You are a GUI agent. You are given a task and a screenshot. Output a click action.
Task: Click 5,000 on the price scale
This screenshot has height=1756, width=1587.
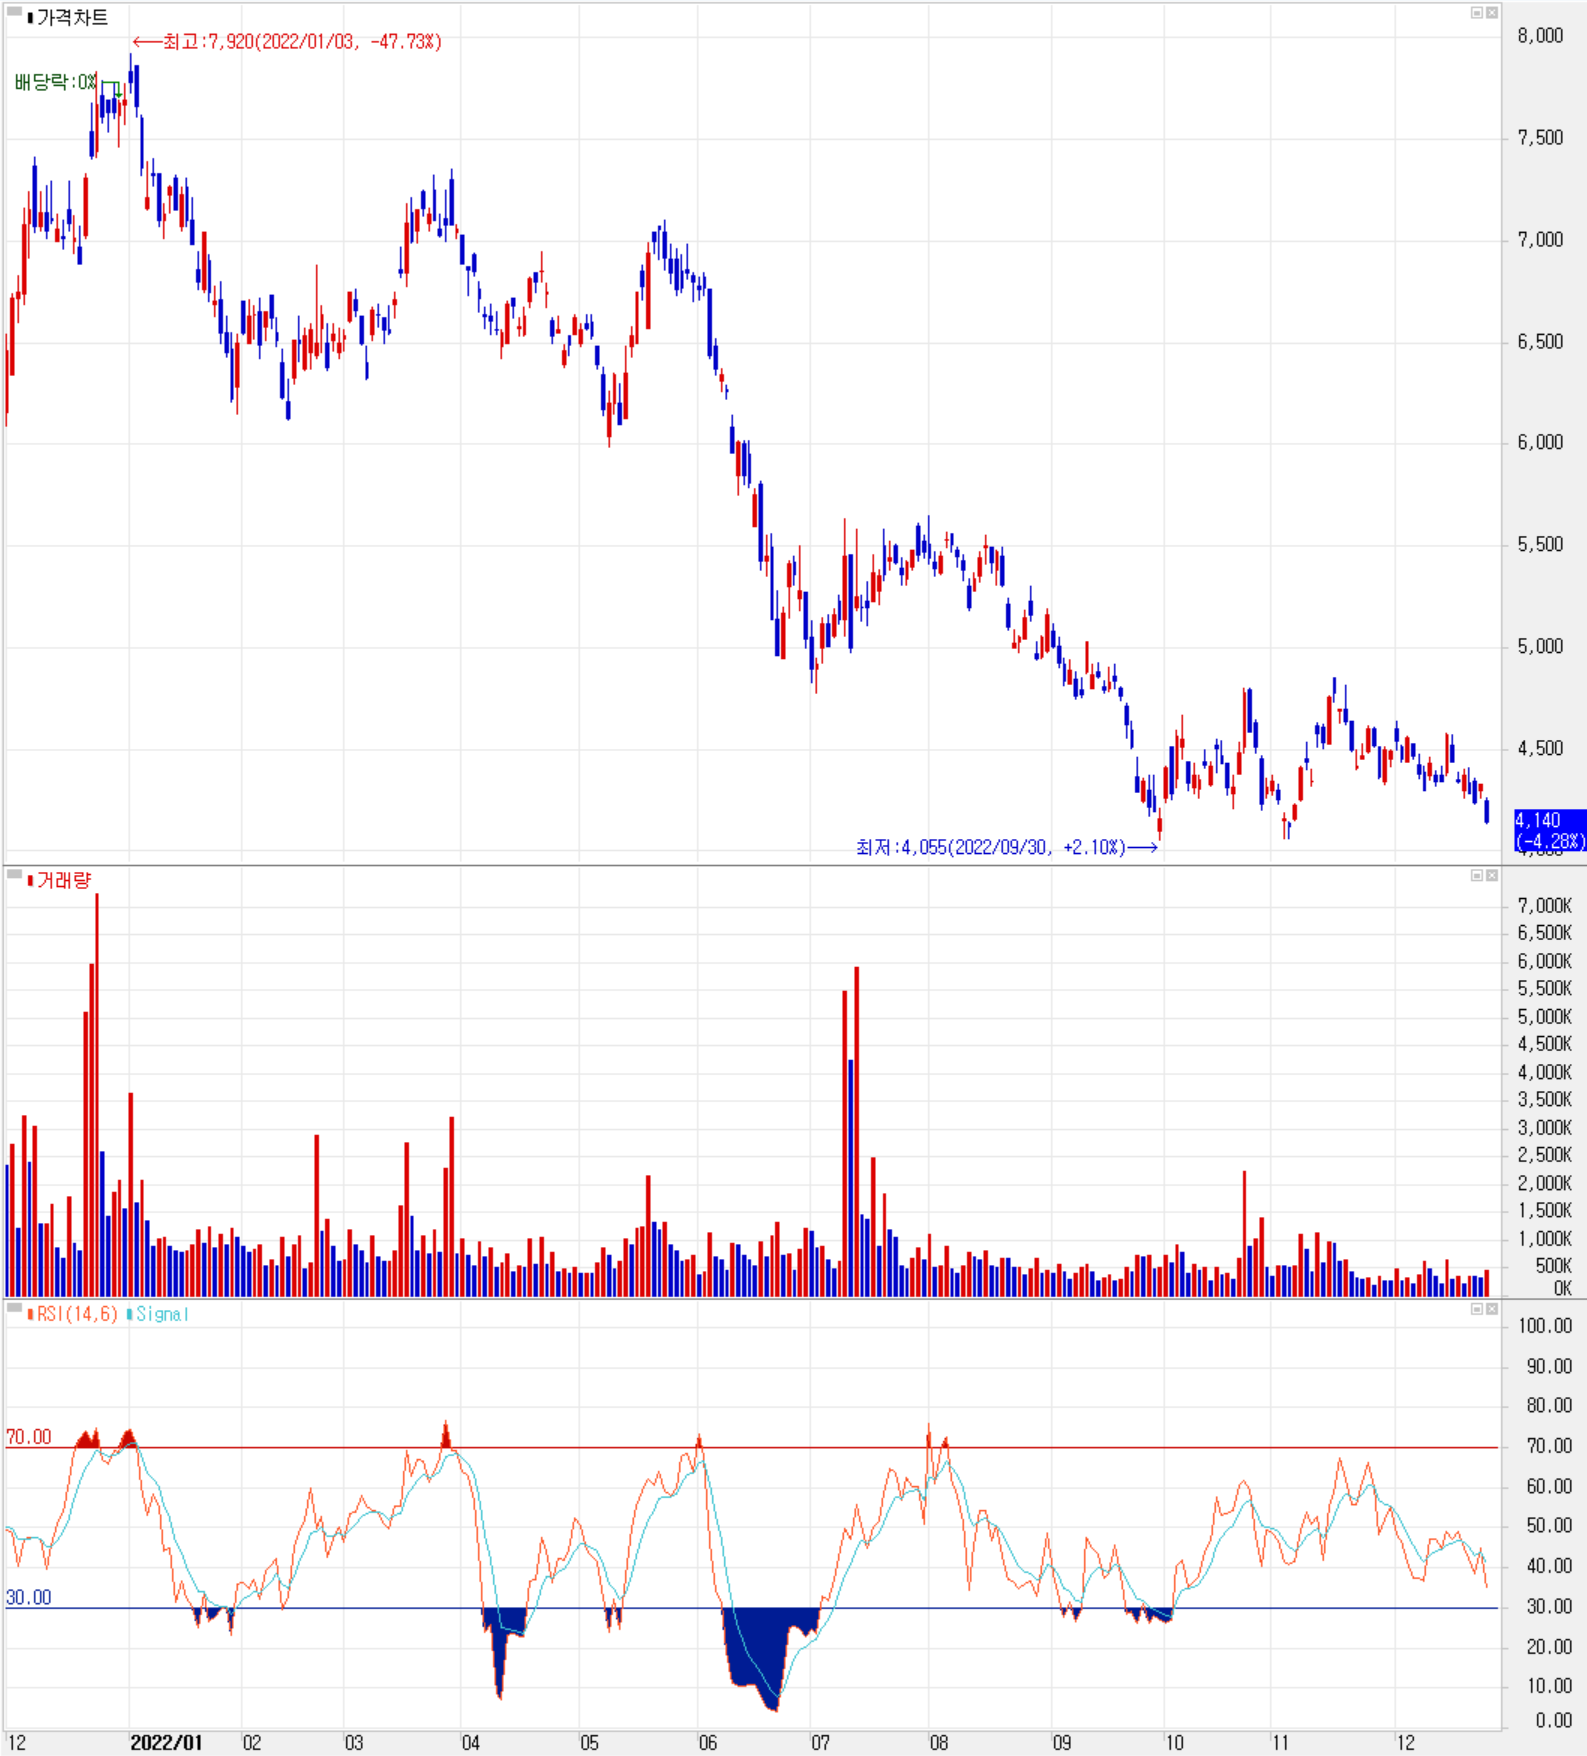click(1540, 647)
